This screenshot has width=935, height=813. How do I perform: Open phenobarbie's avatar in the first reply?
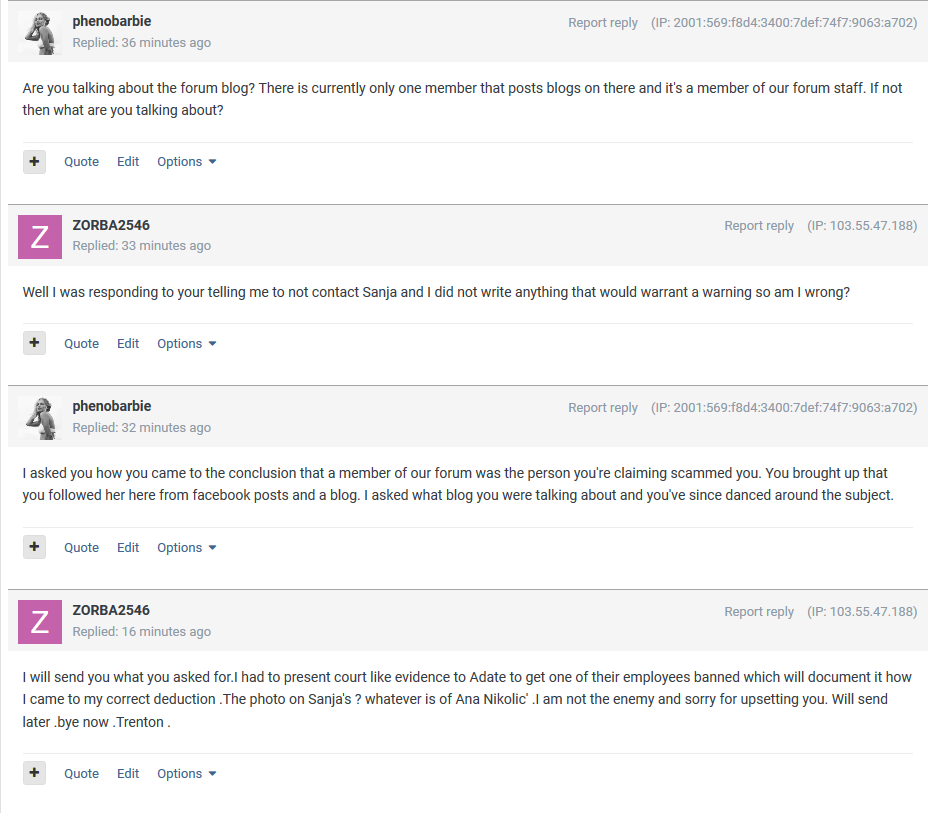point(40,33)
